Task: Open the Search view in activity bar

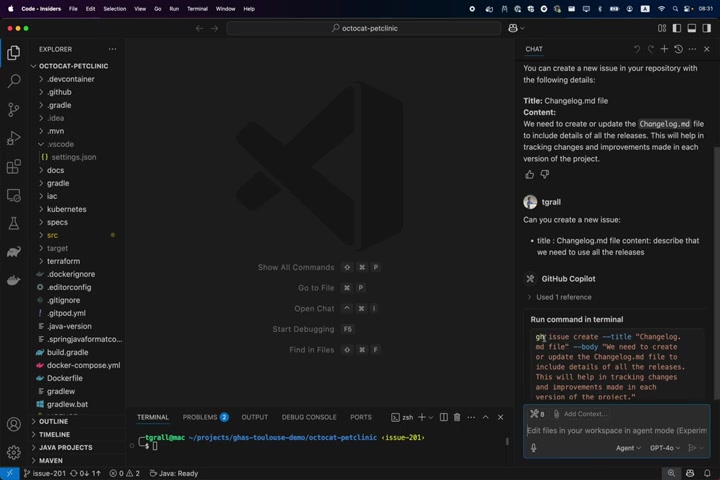Action: [x=14, y=81]
